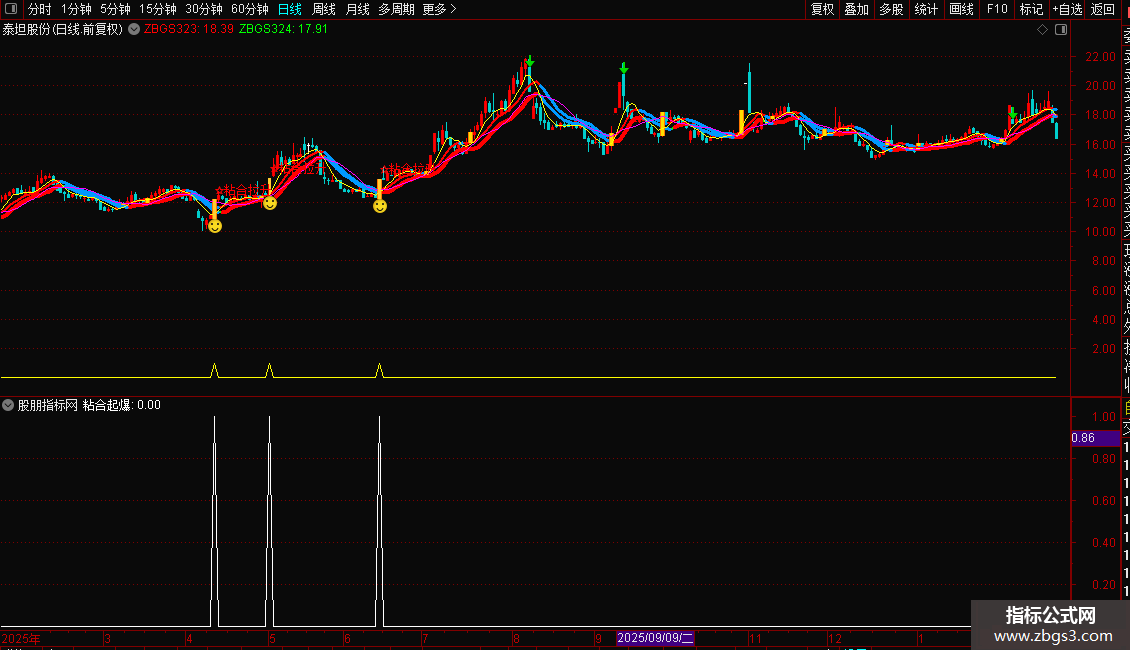
Task: Expand the 股朋指标网 sub-indicator dropdown arrow
Action: click(x=9, y=405)
